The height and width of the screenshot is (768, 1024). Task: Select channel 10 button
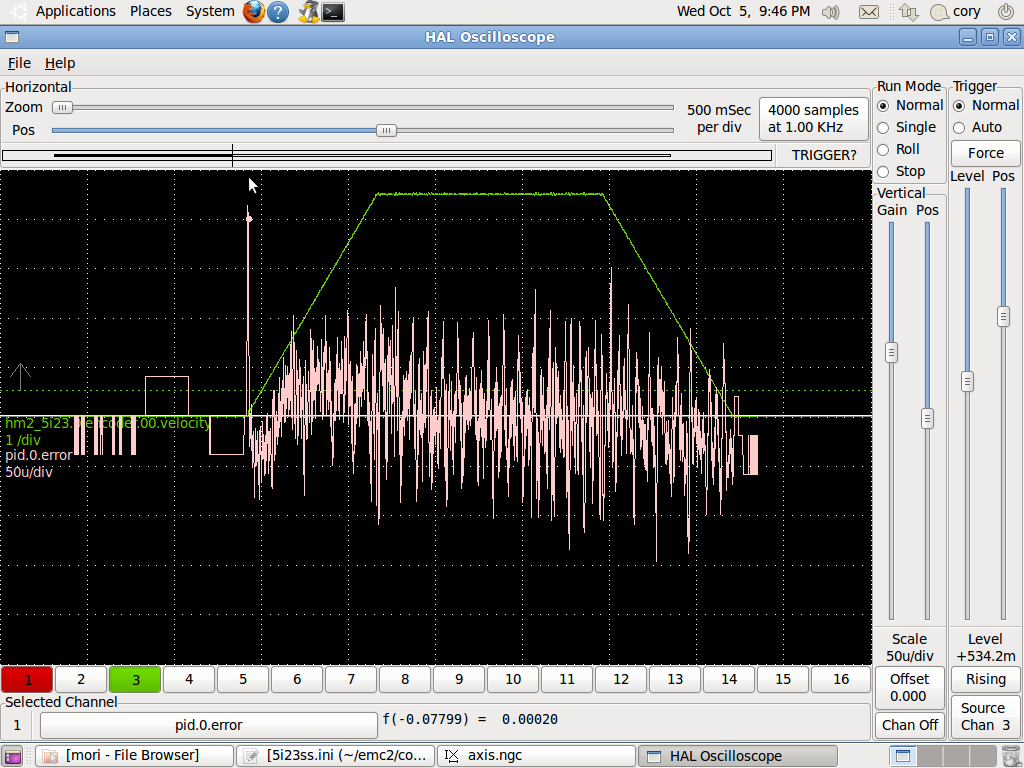(513, 680)
